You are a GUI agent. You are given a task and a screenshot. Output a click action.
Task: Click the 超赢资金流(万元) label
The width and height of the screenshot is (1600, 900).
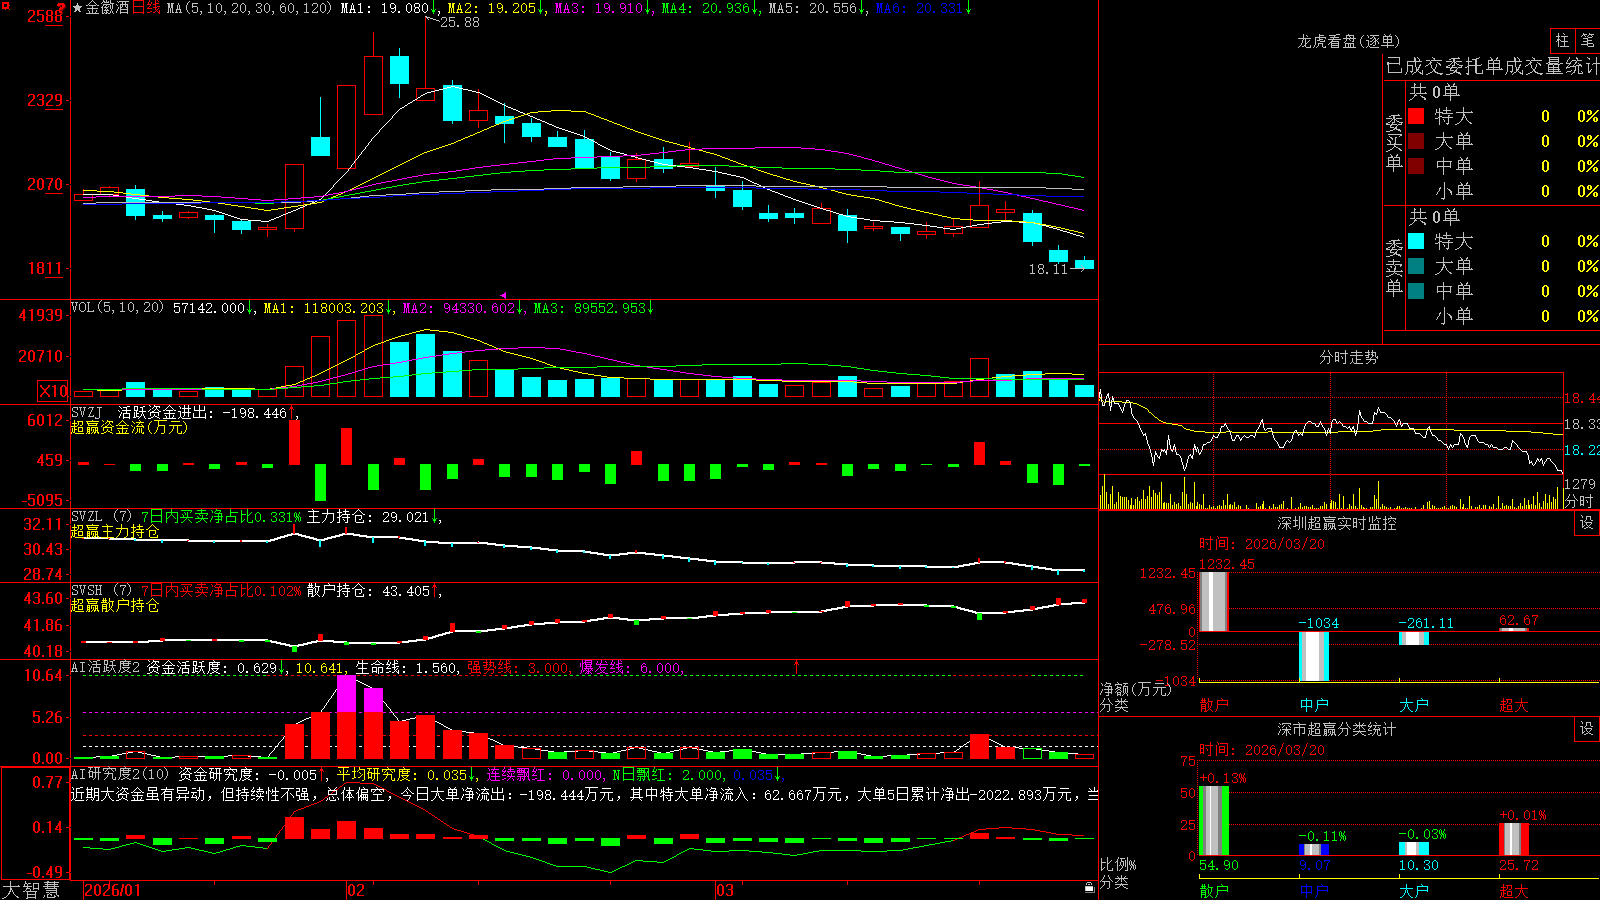click(x=129, y=427)
